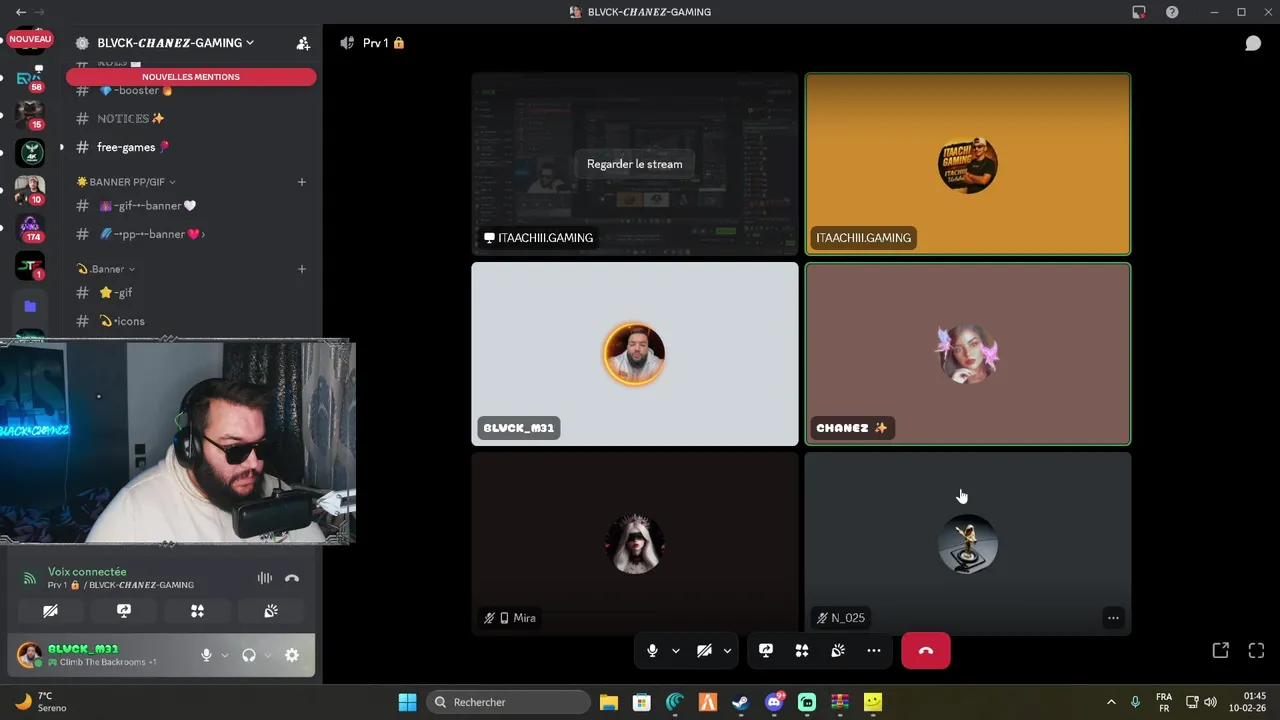Click the Rechercher taskbar search box
Viewport: 1280px width, 720px height.
[x=508, y=702]
